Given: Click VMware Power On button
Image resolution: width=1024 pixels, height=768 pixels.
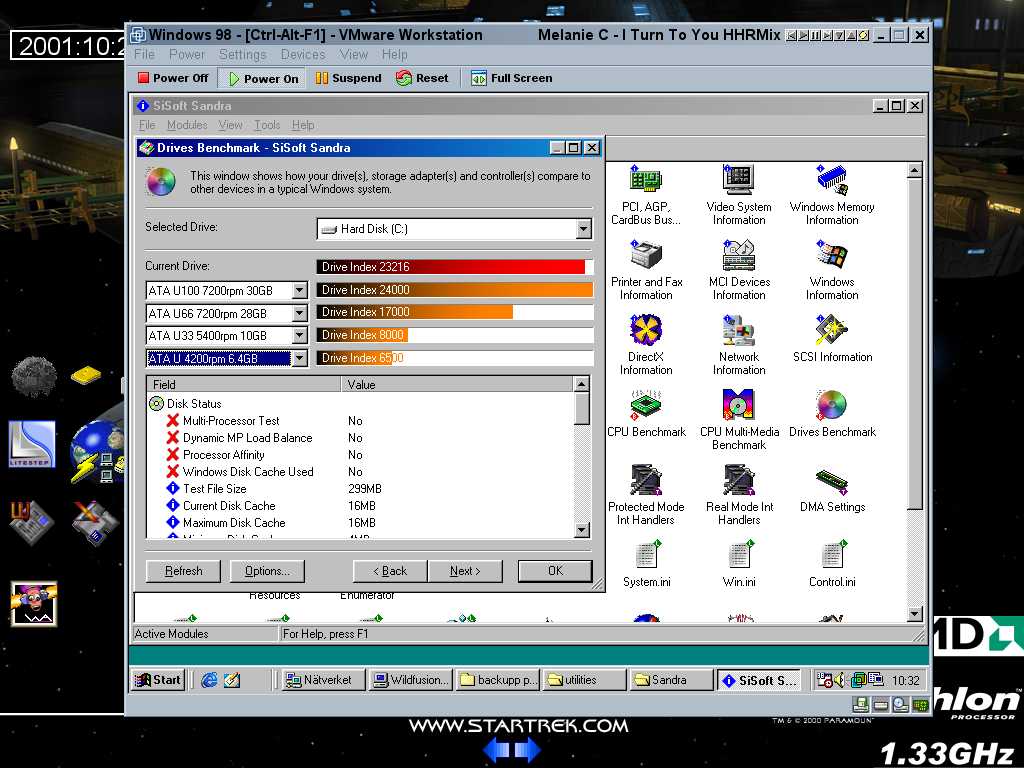Looking at the screenshot, I should tap(263, 78).
